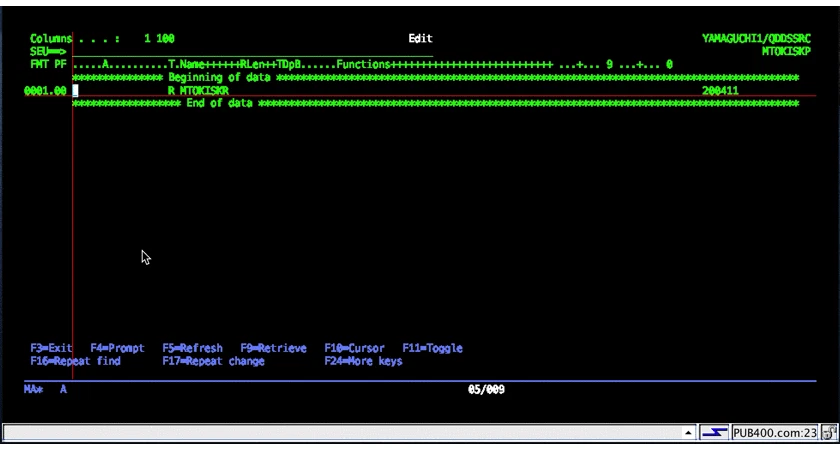Click the MA* A session indicator
840x450 pixels.
(46, 389)
